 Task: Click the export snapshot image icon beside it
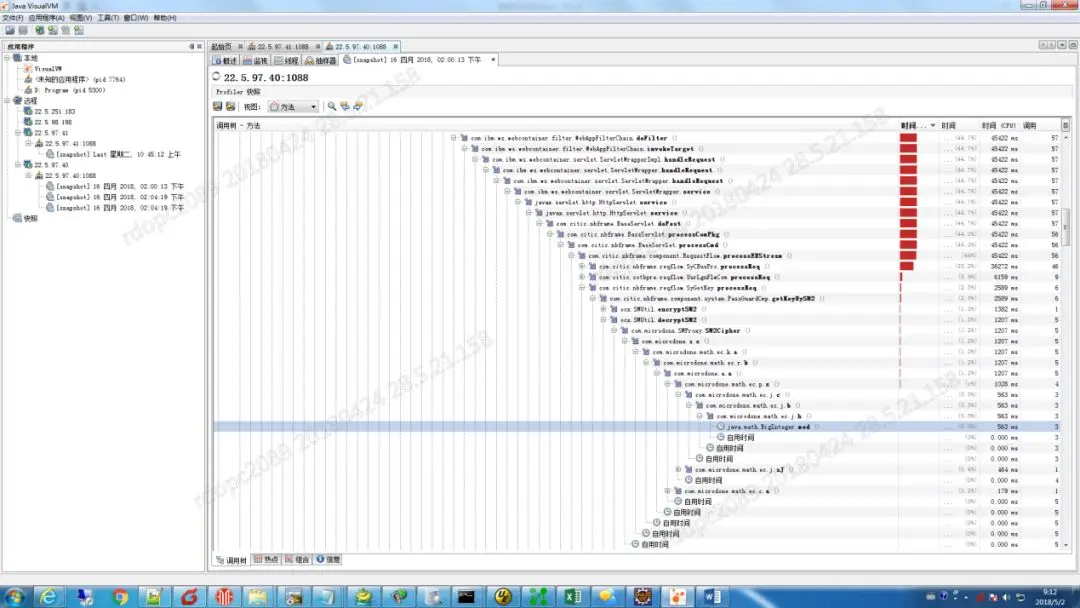click(x=230, y=107)
